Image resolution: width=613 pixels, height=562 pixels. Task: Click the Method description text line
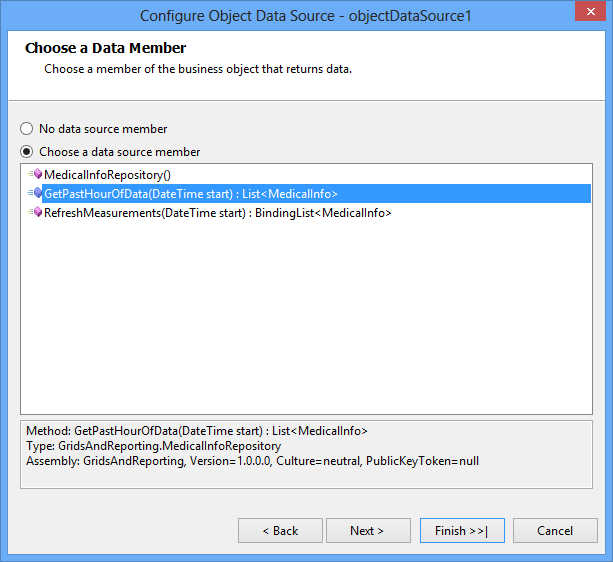(197, 431)
